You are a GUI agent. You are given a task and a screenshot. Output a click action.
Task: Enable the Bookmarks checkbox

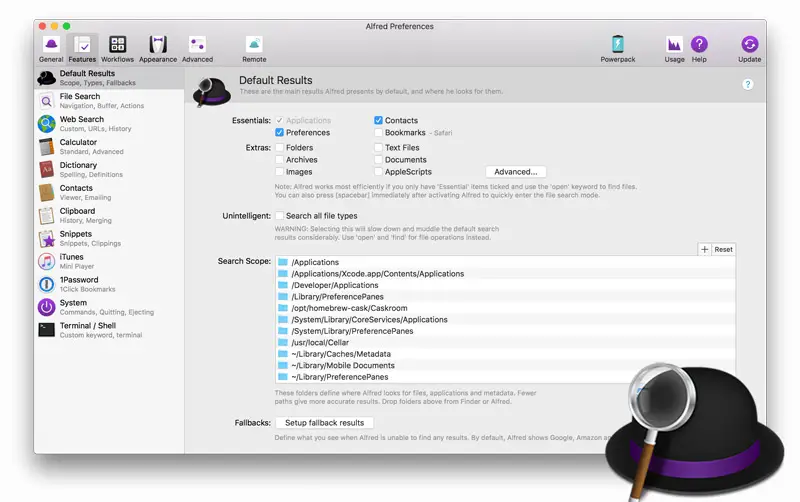click(378, 133)
